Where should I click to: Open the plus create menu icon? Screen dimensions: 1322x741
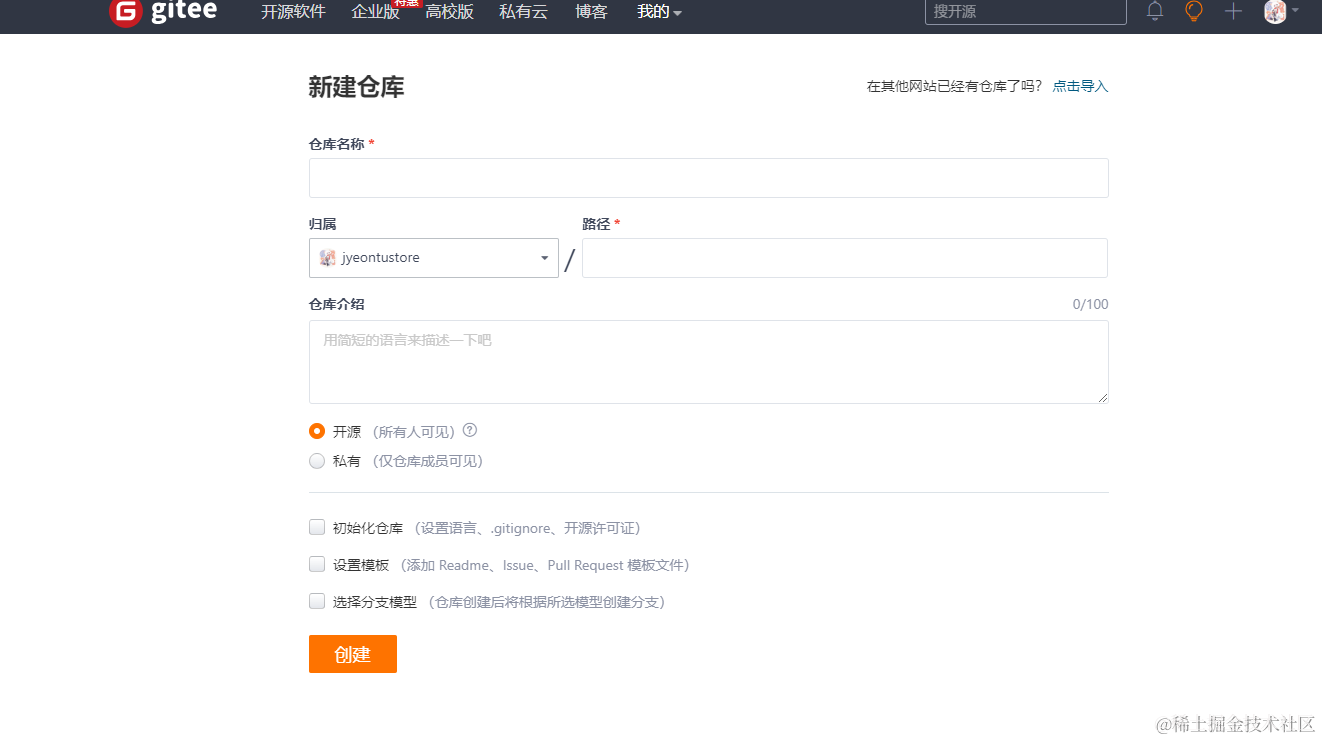[x=1234, y=12]
